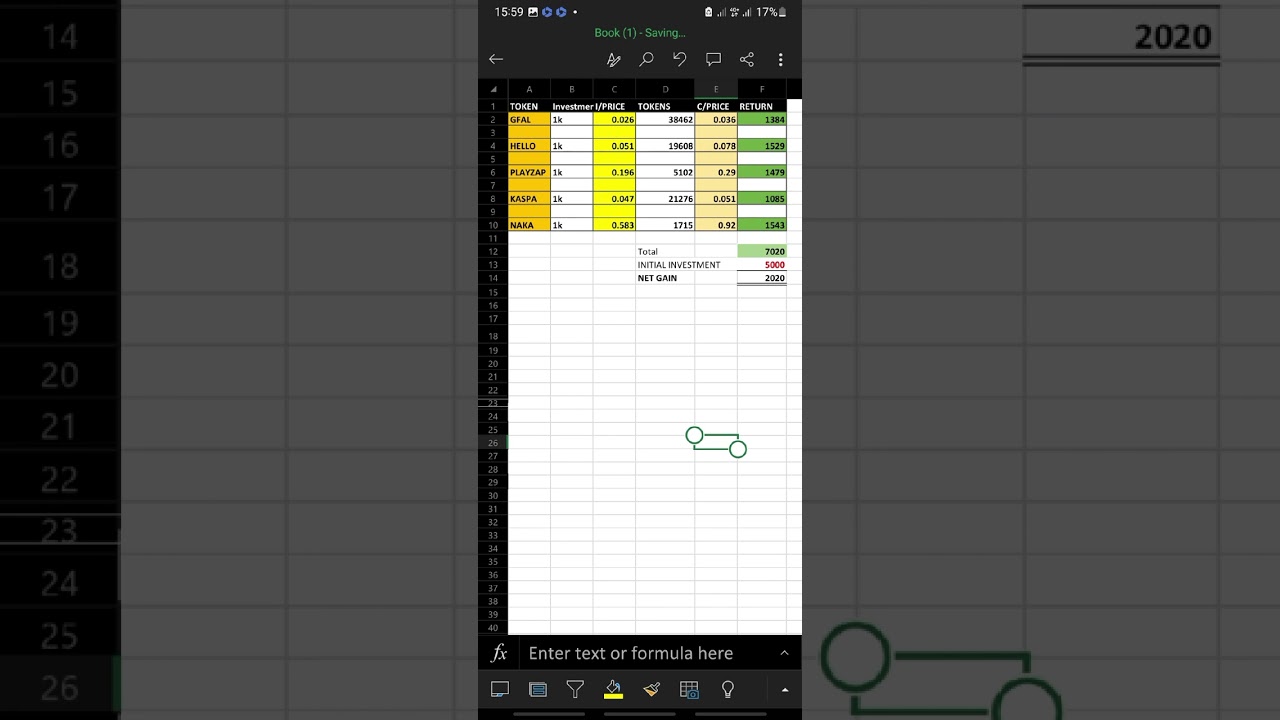The height and width of the screenshot is (720, 1280).
Task: Open the pen editing tools icon
Action: [x=614, y=60]
